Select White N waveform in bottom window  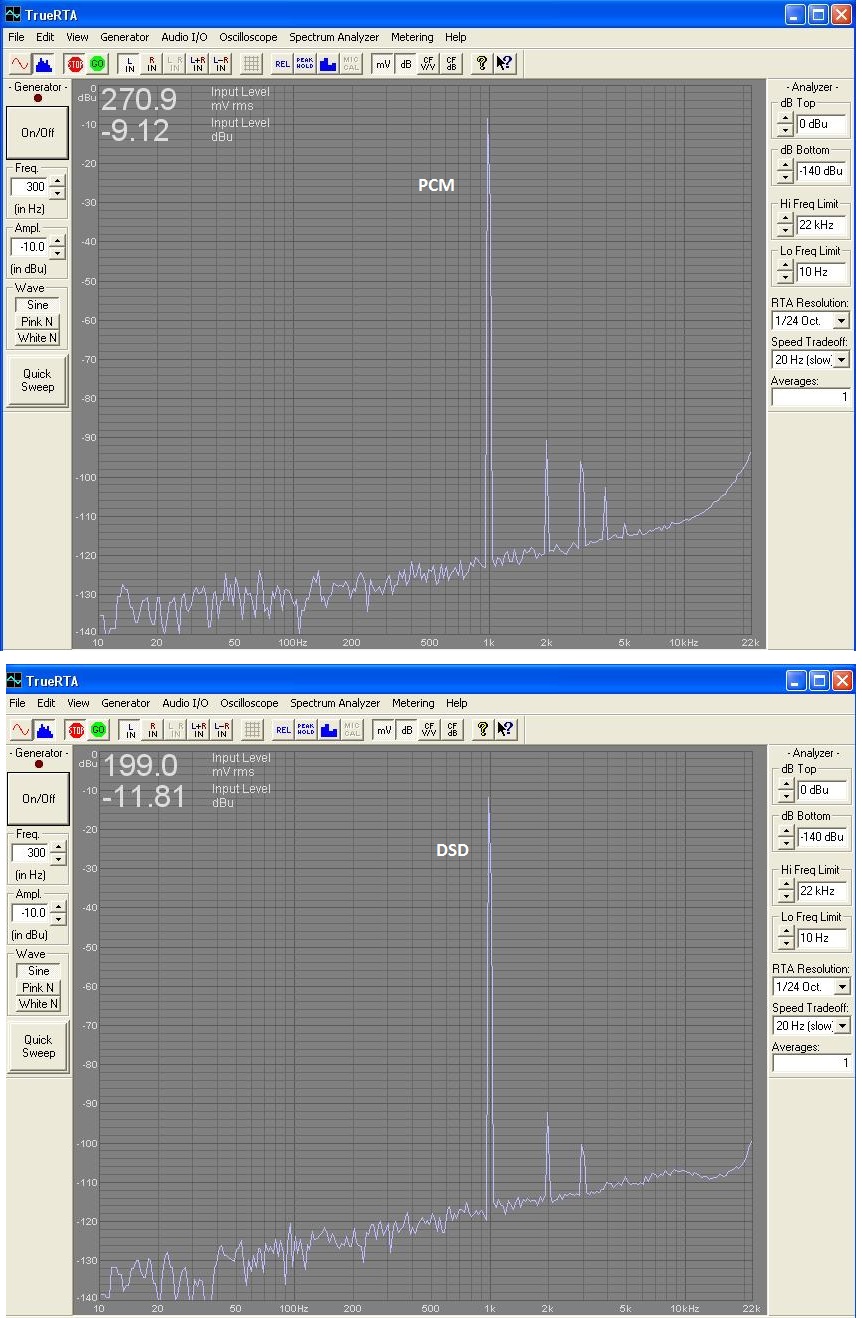coord(38,1004)
